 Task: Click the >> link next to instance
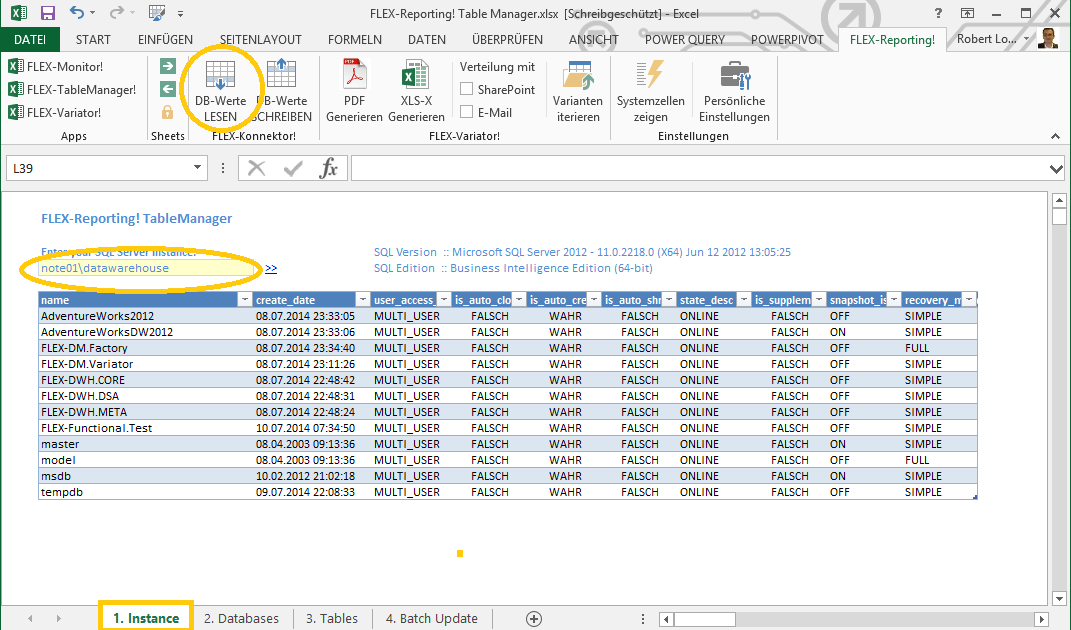[x=271, y=269]
